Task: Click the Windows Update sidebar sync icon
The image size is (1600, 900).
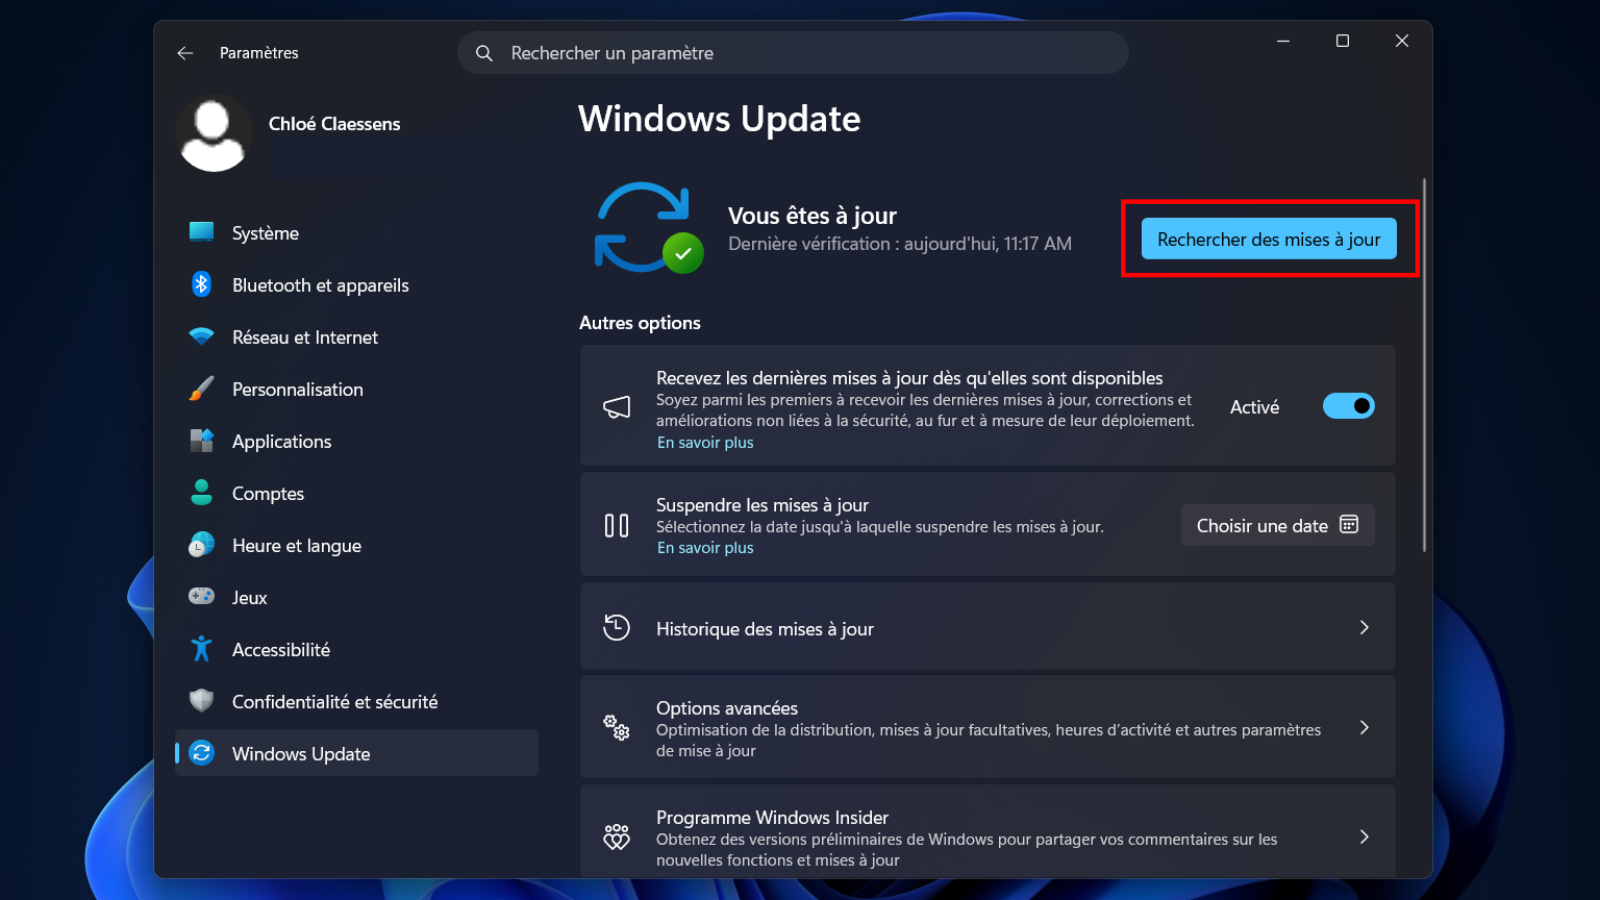Action: click(x=201, y=753)
